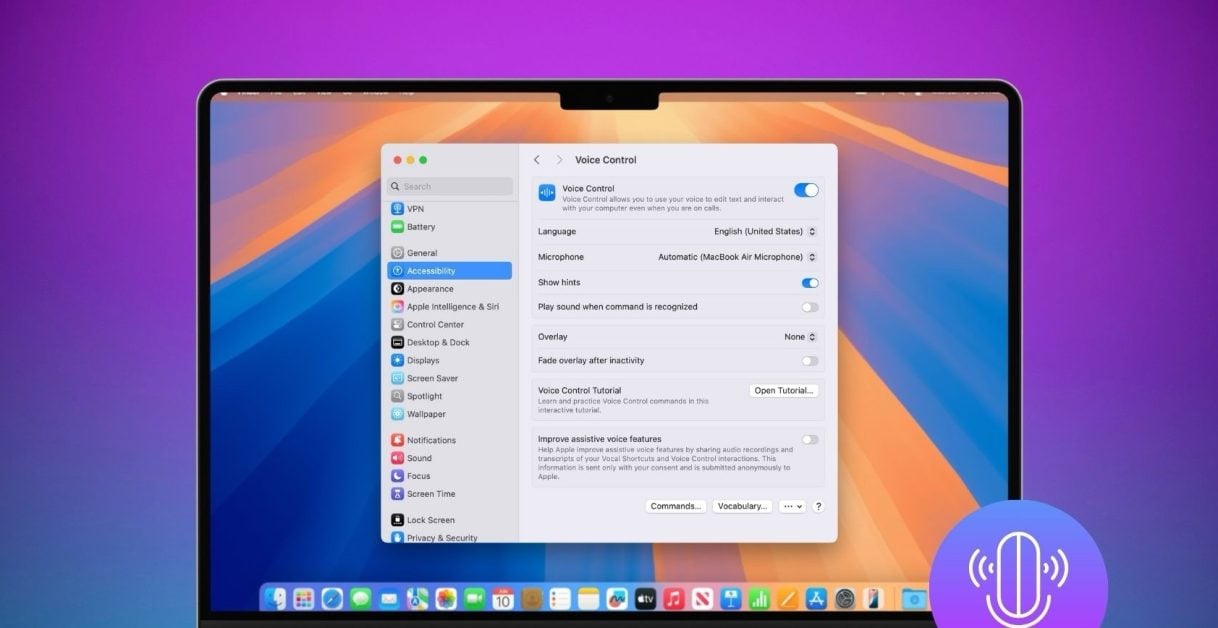
Task: Open the Commands dialog
Action: 676,507
